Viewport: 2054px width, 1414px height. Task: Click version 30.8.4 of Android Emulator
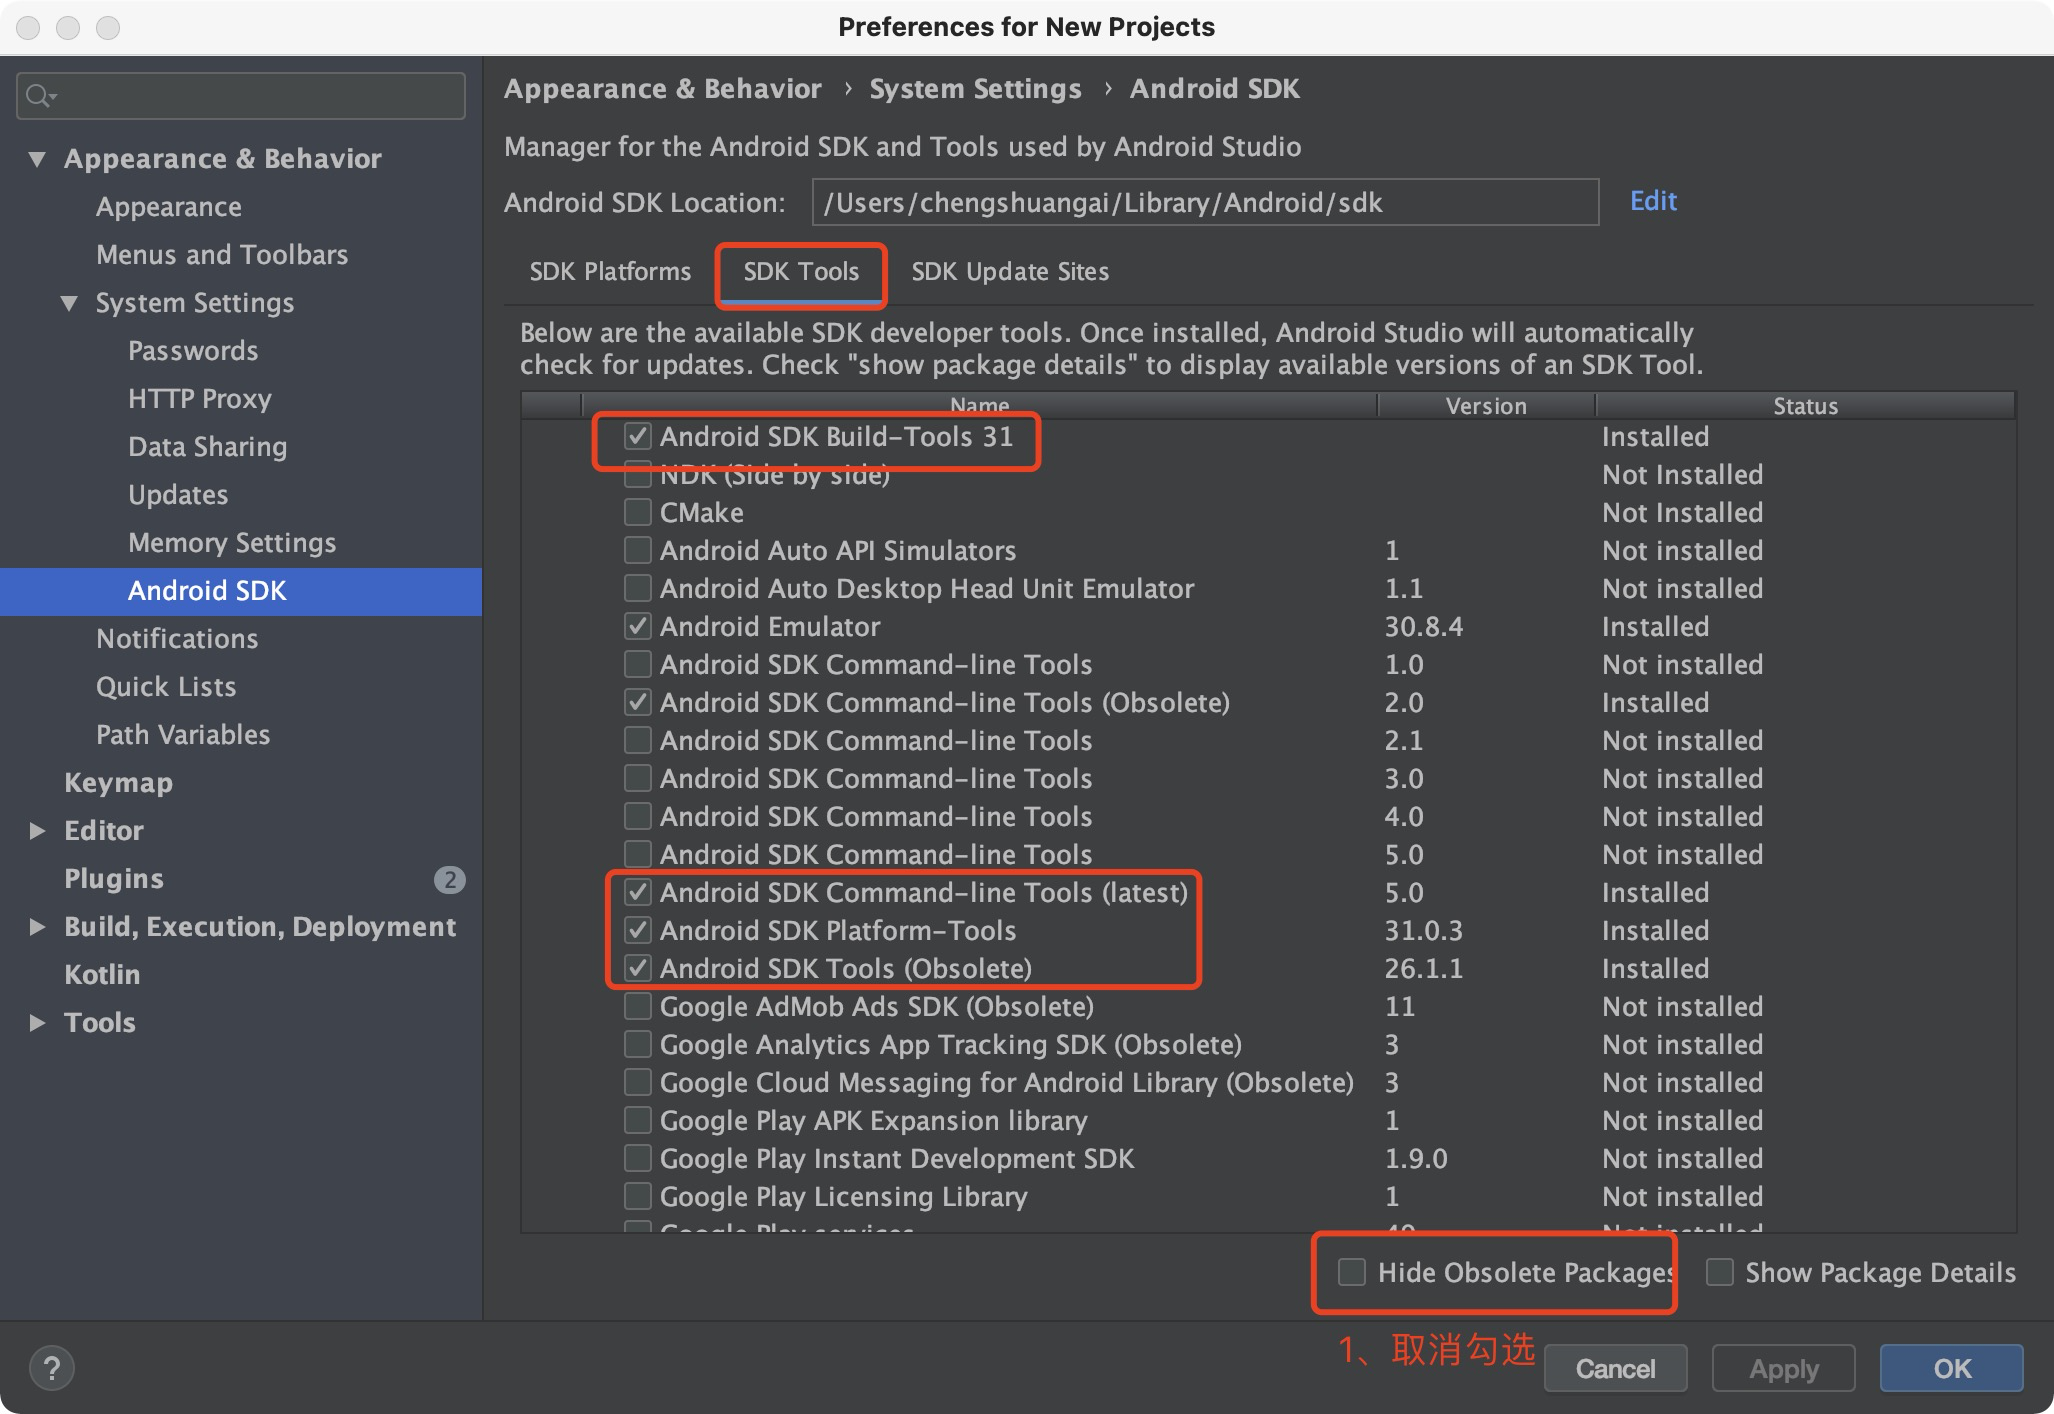[1423, 627]
